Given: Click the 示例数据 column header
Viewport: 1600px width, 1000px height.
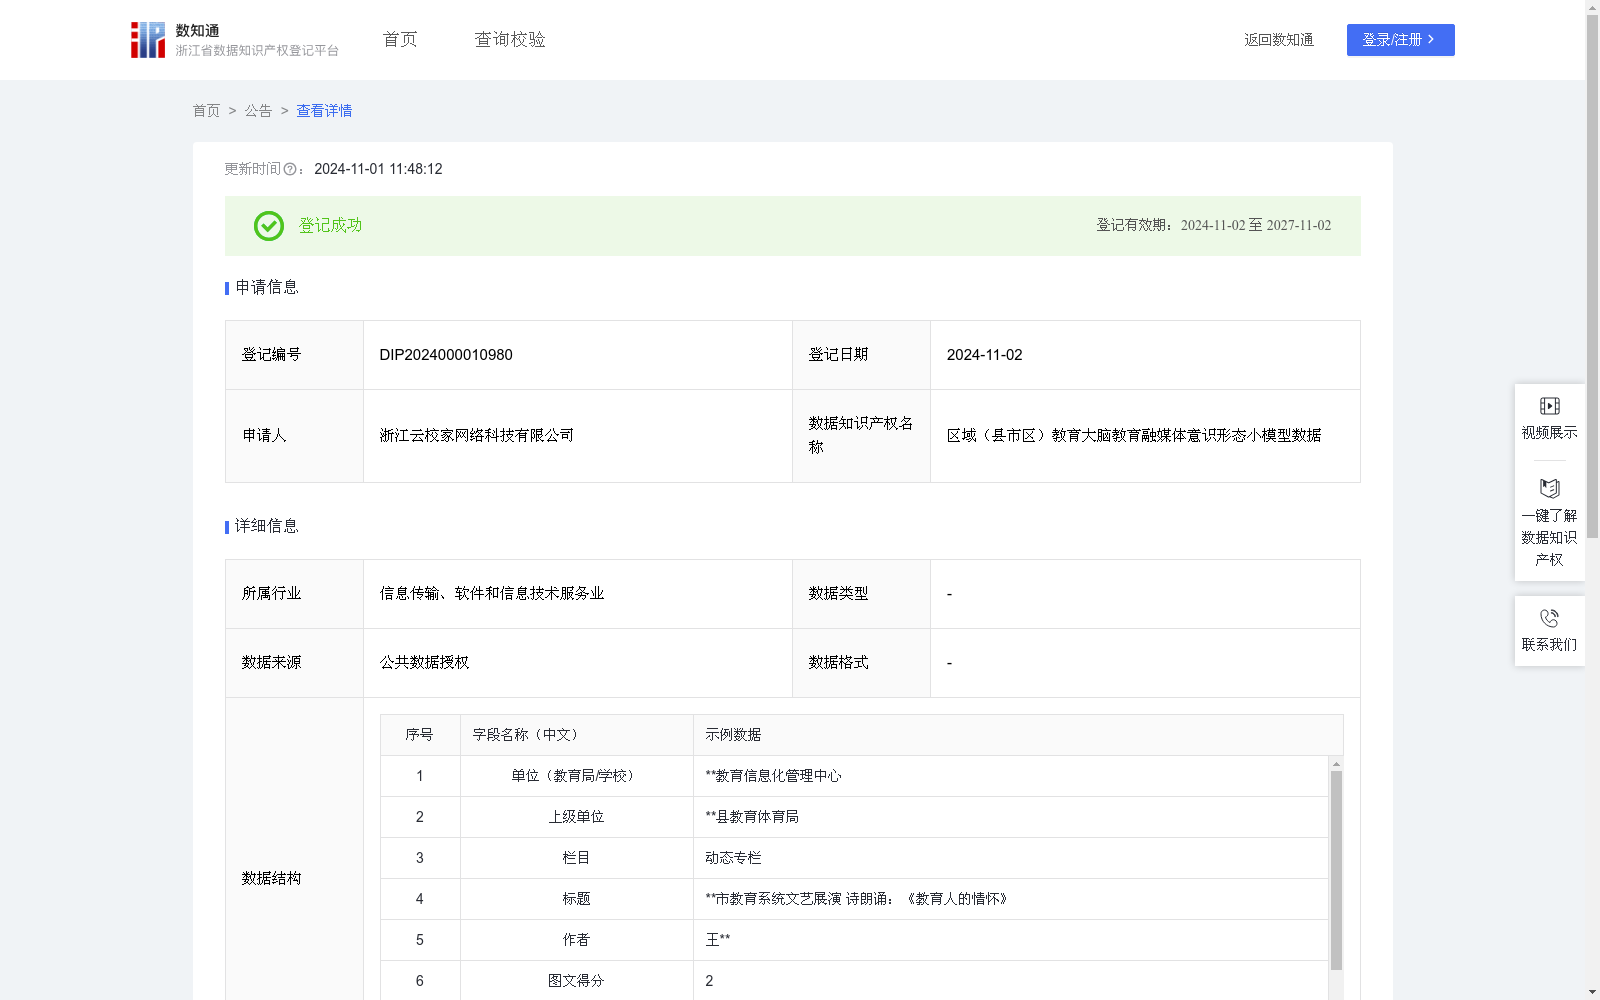Looking at the screenshot, I should (x=1018, y=735).
